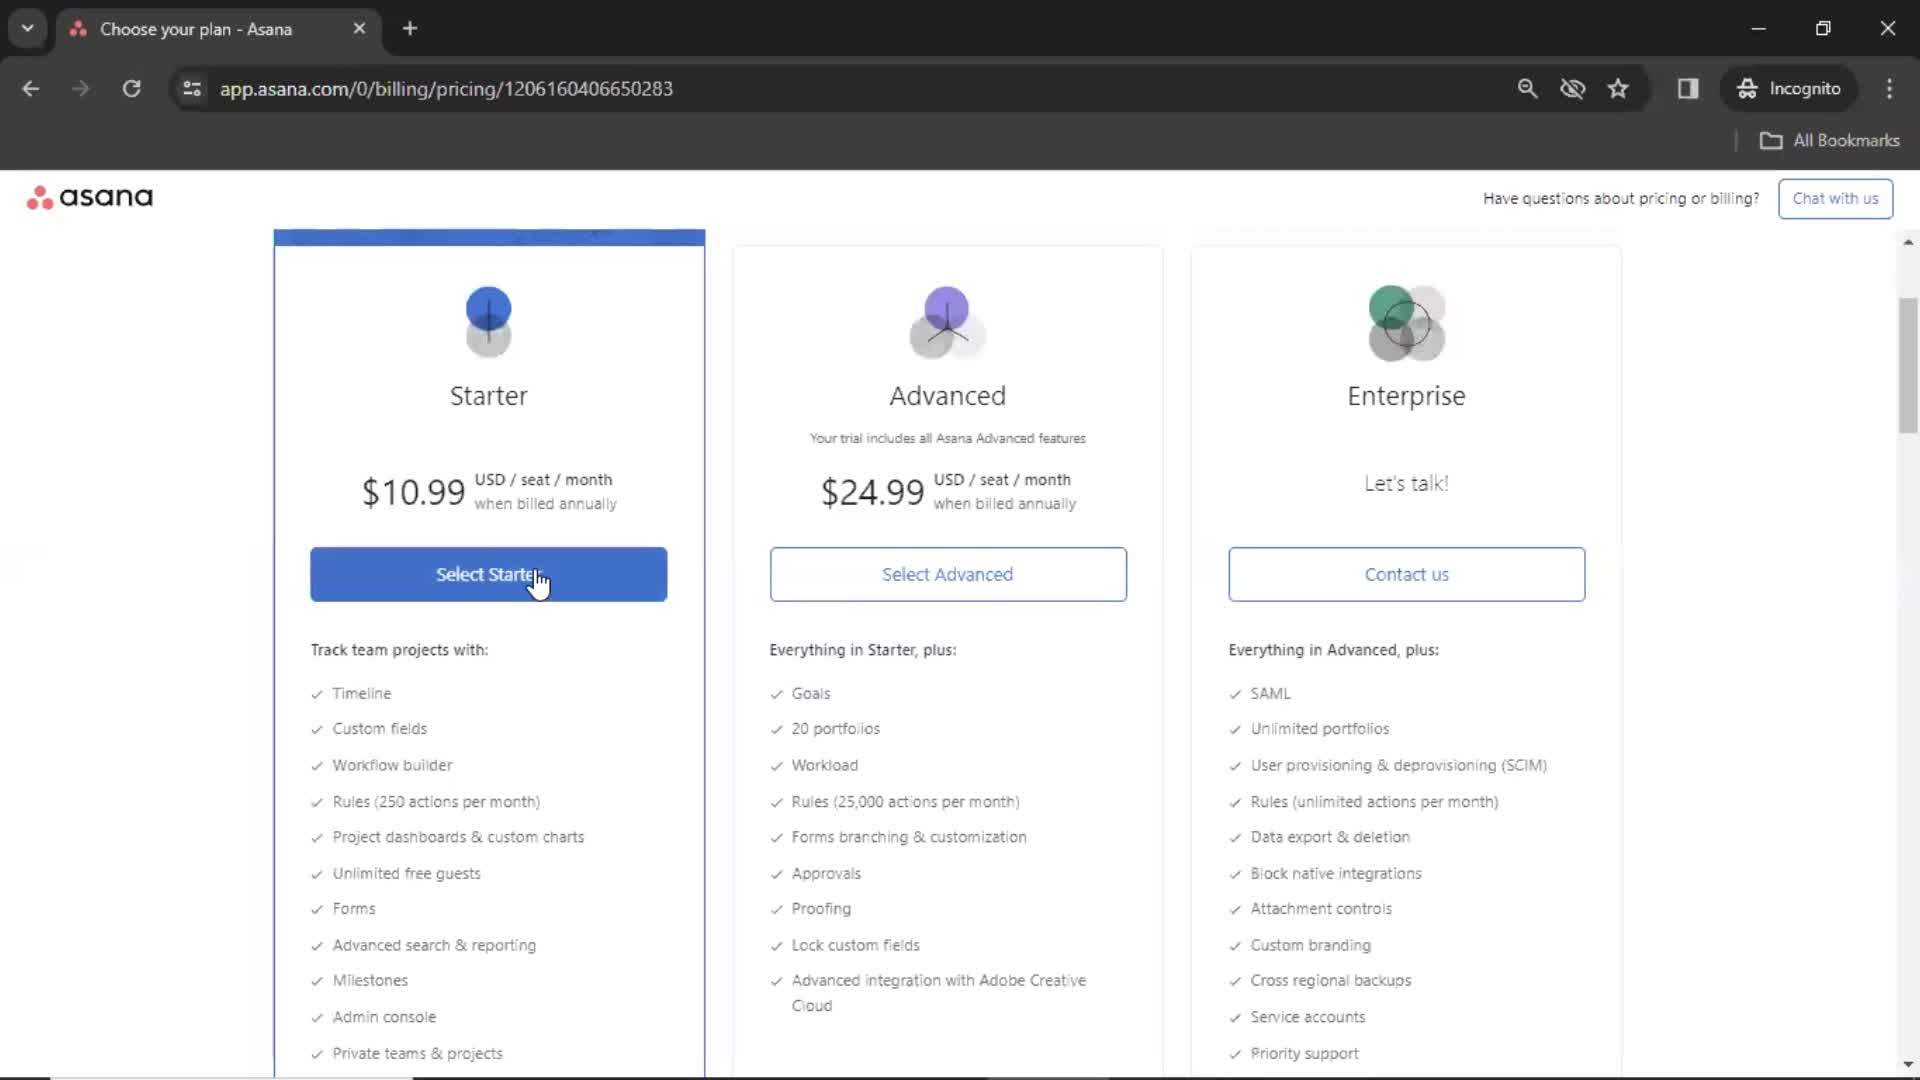The width and height of the screenshot is (1920, 1080).
Task: Click the Let's talk! text
Action: [x=1406, y=483]
